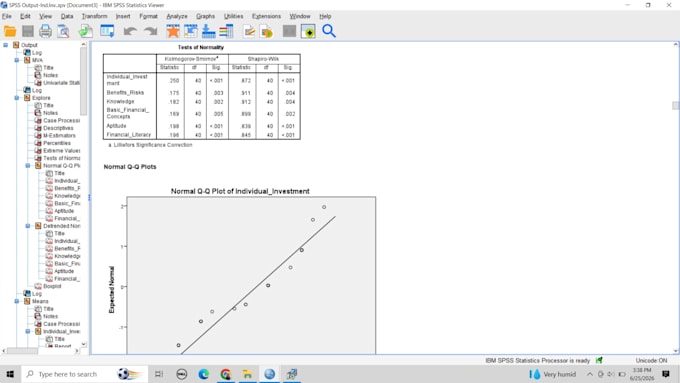Click the taskbar search box
This screenshot has height=383, width=680.
click(85, 374)
